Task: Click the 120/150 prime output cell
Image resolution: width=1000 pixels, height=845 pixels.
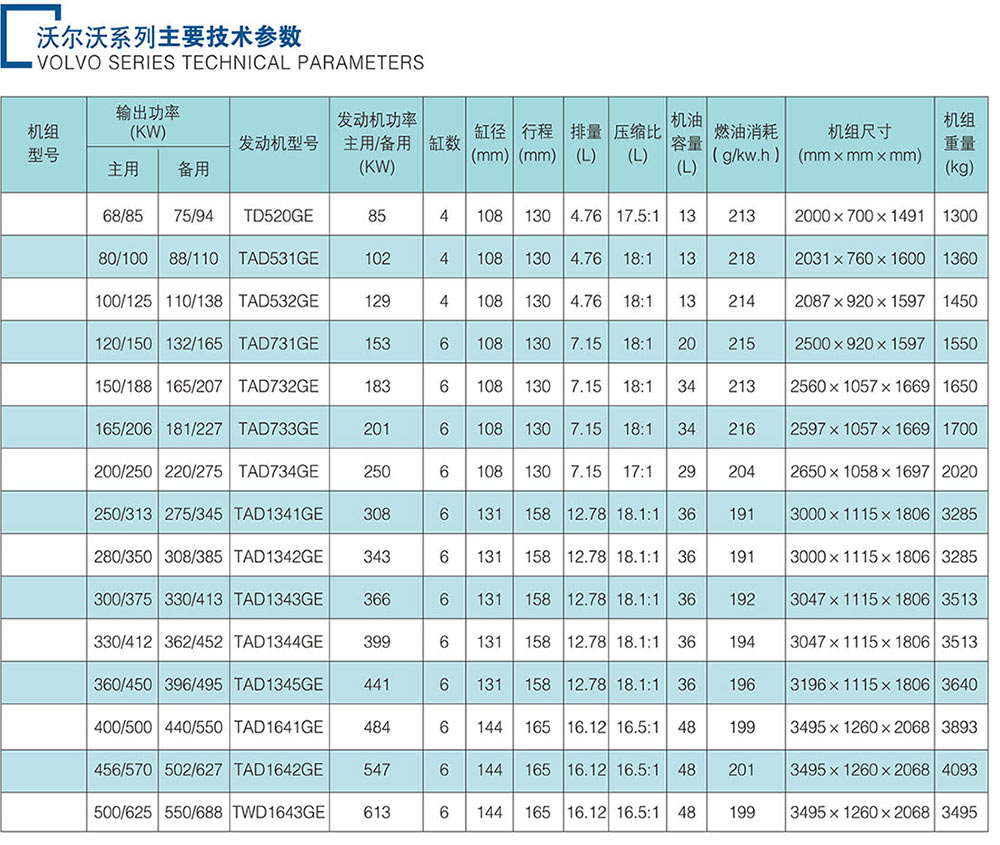Action: [123, 344]
